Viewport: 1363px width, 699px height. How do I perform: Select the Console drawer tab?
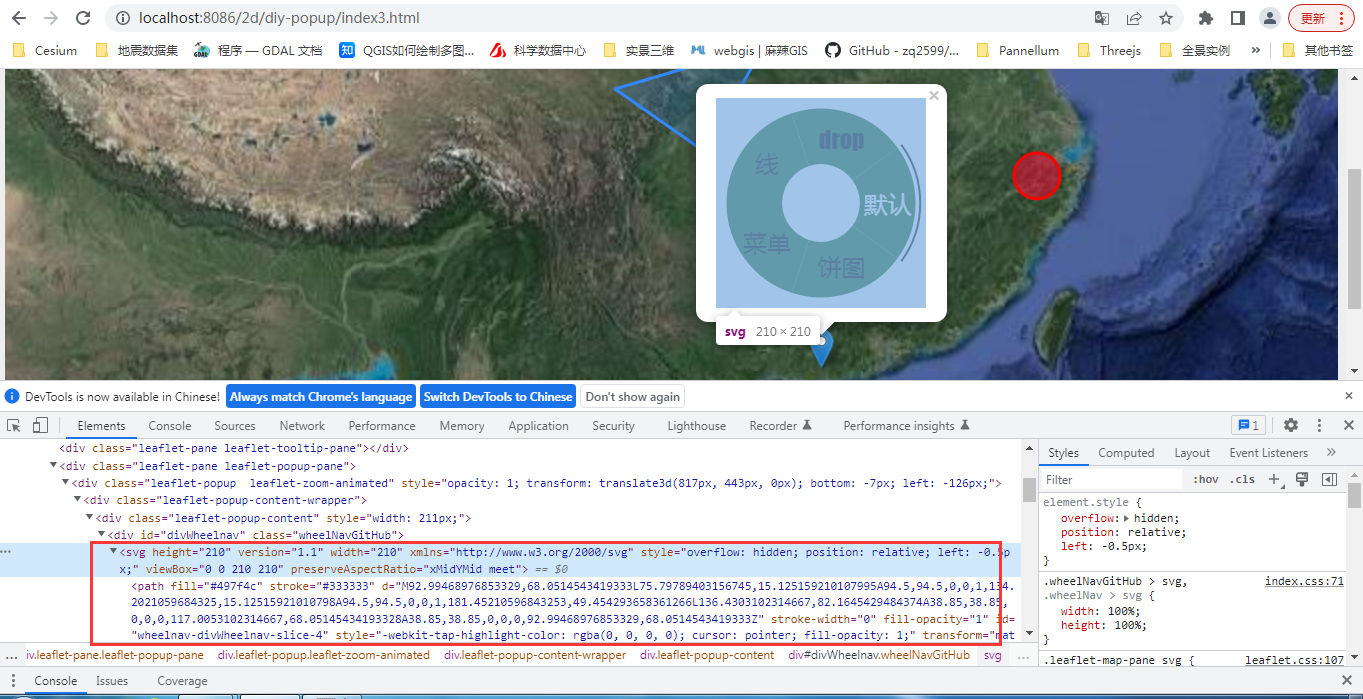(56, 681)
